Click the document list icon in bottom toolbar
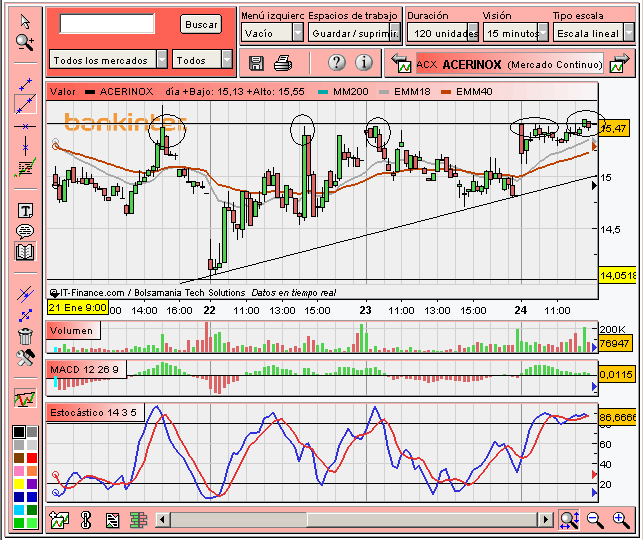Viewport: 643px width, 540px height. (112, 520)
